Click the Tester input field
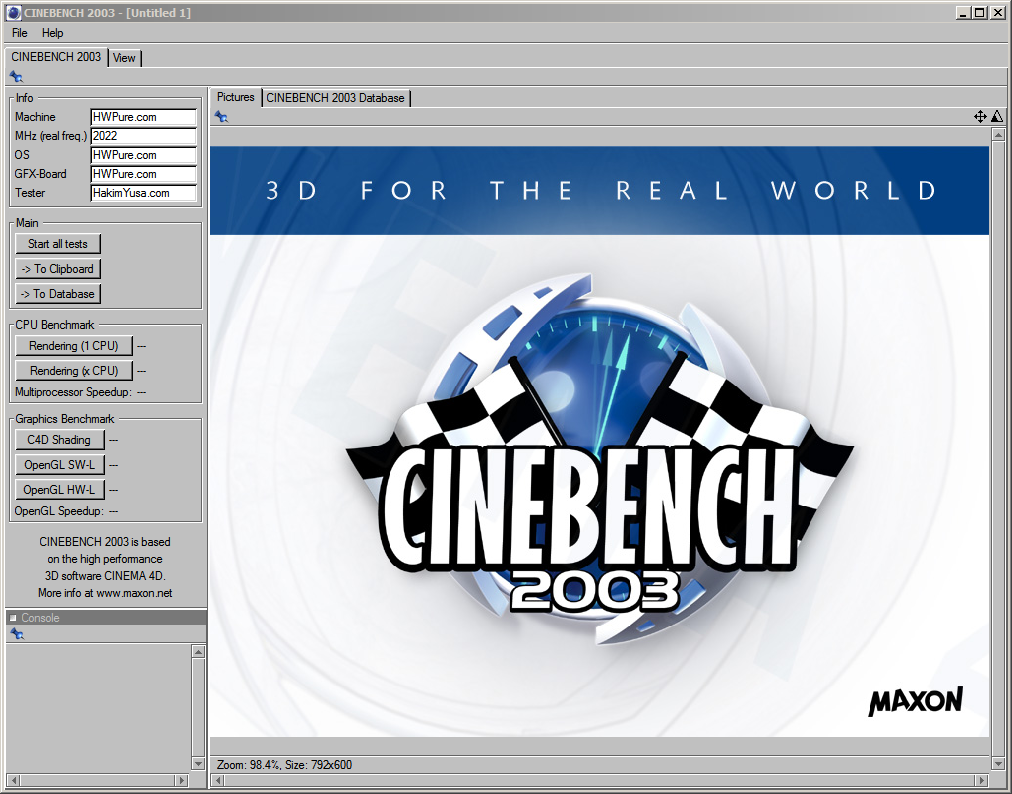 pyautogui.click(x=143, y=193)
